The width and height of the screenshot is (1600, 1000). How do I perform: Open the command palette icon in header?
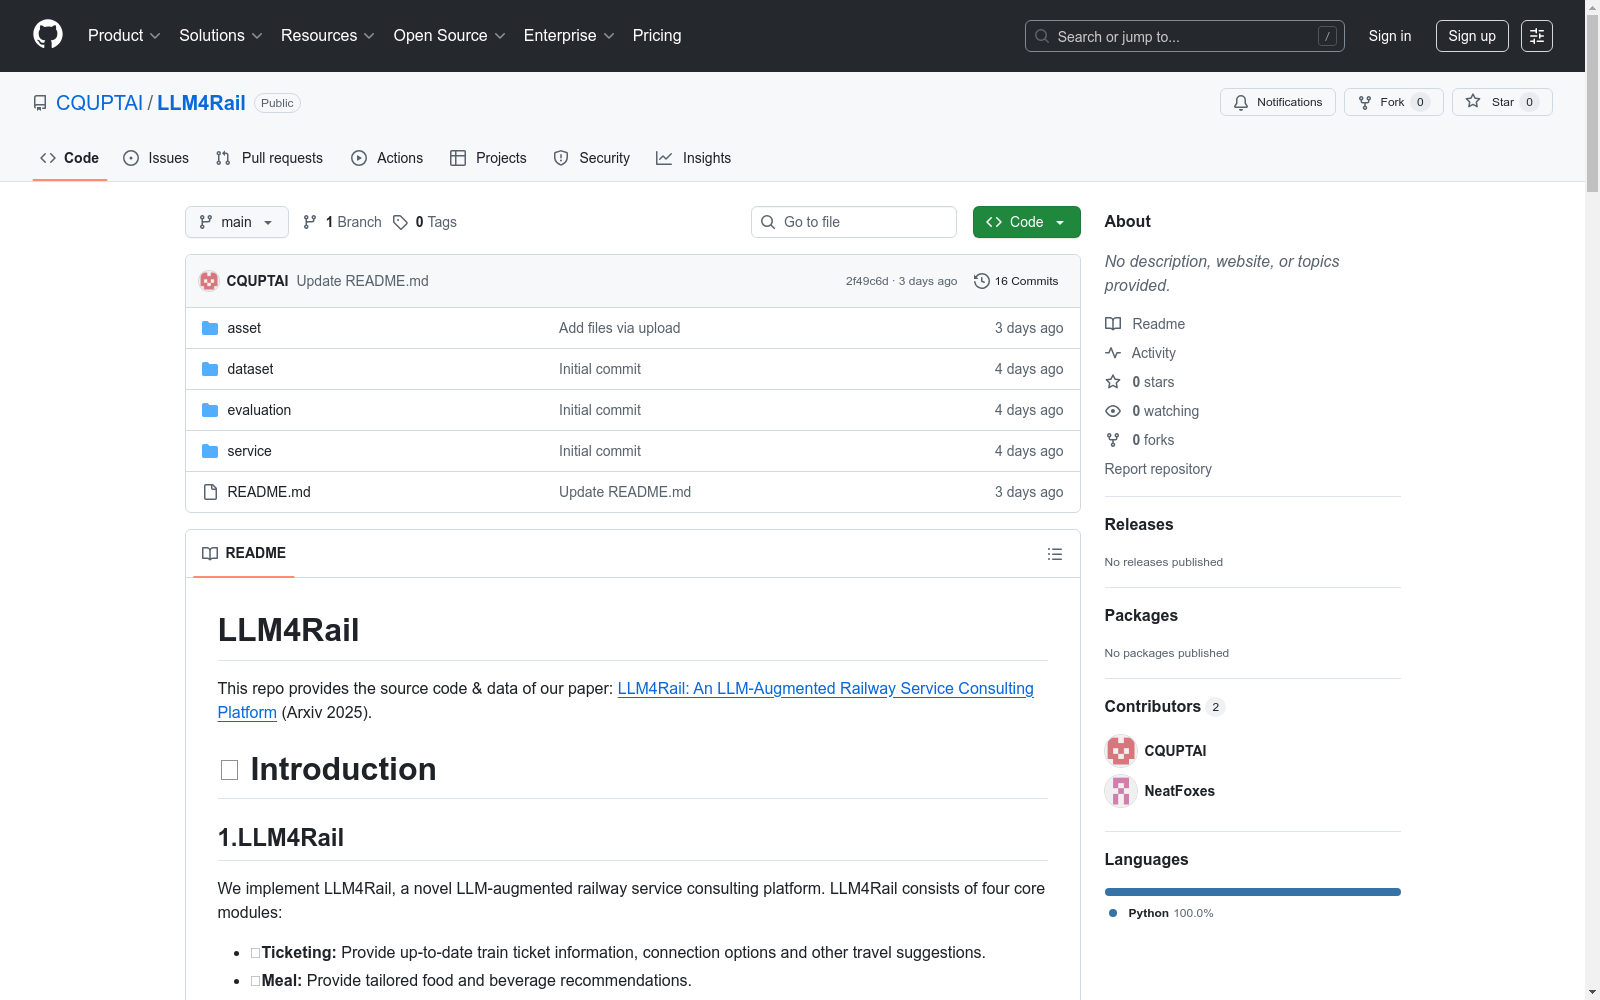pos(1537,36)
